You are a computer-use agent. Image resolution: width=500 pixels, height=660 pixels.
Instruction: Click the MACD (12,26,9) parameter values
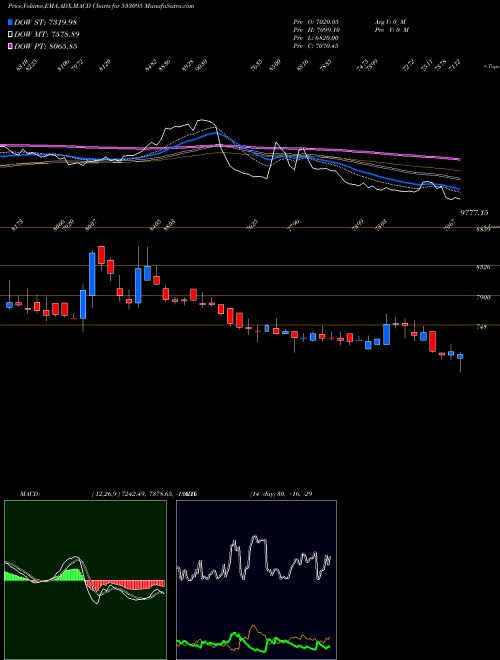pyautogui.click(x=145, y=494)
